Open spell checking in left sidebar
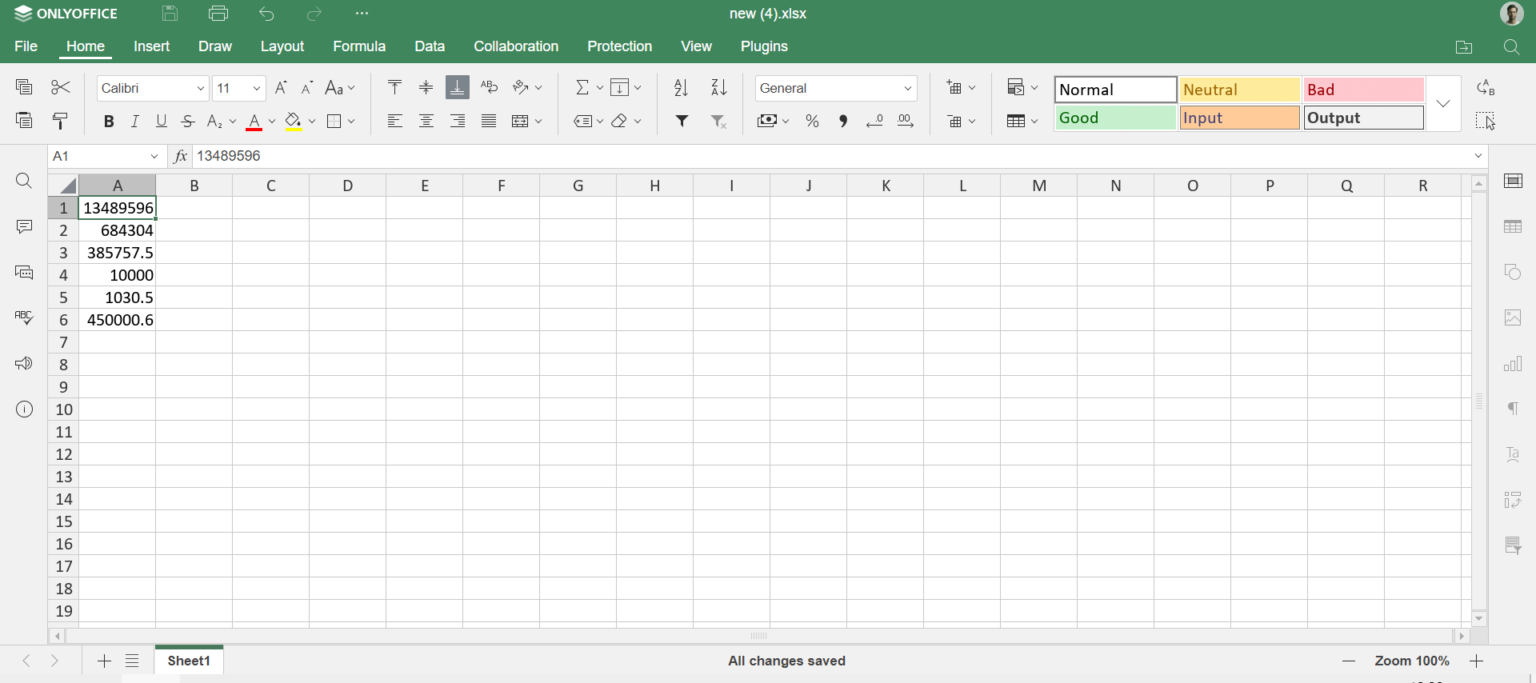Image resolution: width=1536 pixels, height=683 pixels. (24, 317)
